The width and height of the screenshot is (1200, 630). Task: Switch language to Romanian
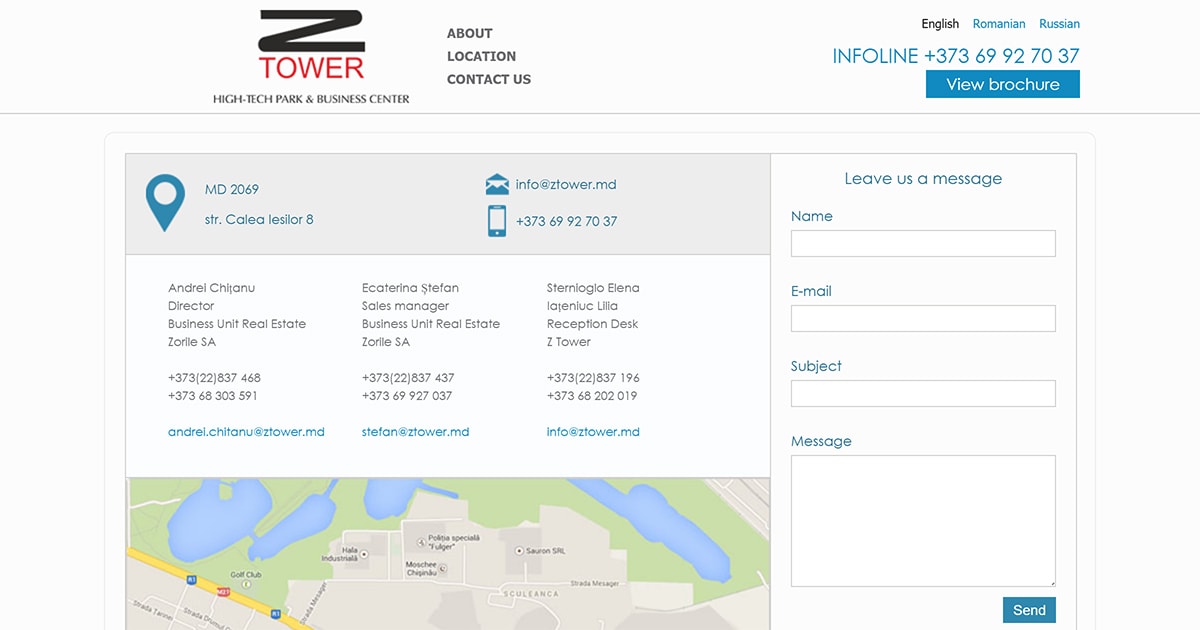[x=999, y=24]
